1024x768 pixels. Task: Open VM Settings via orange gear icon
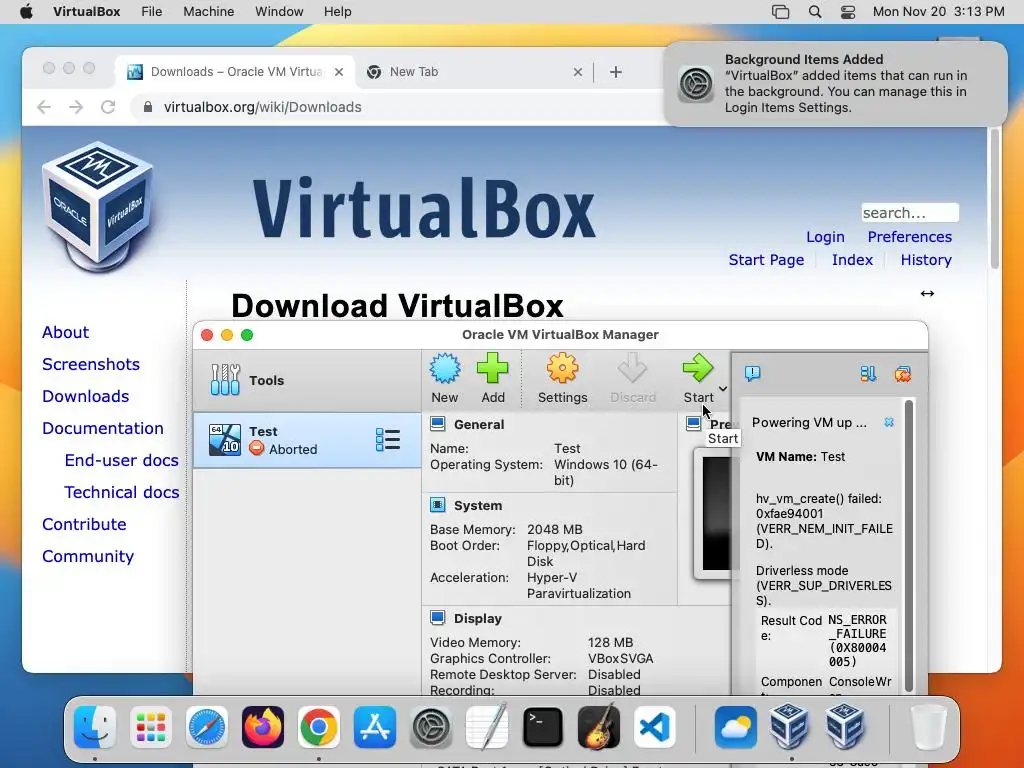(x=562, y=368)
